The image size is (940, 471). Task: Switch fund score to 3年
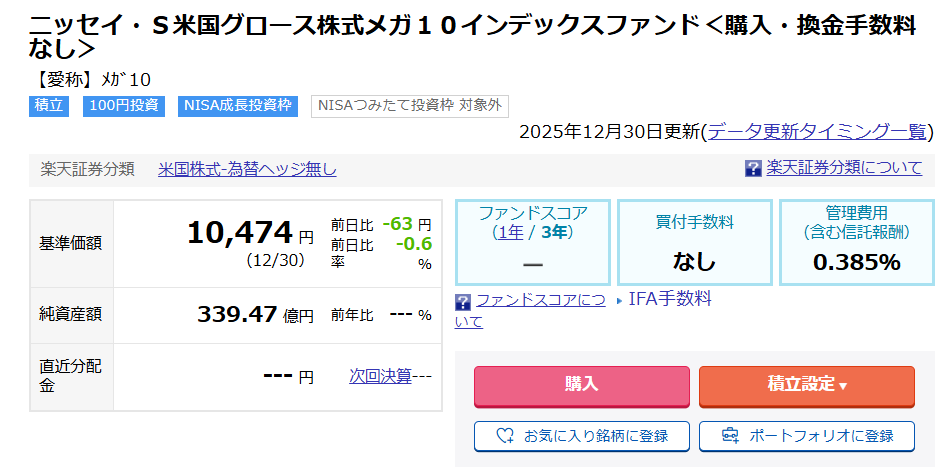(555, 232)
